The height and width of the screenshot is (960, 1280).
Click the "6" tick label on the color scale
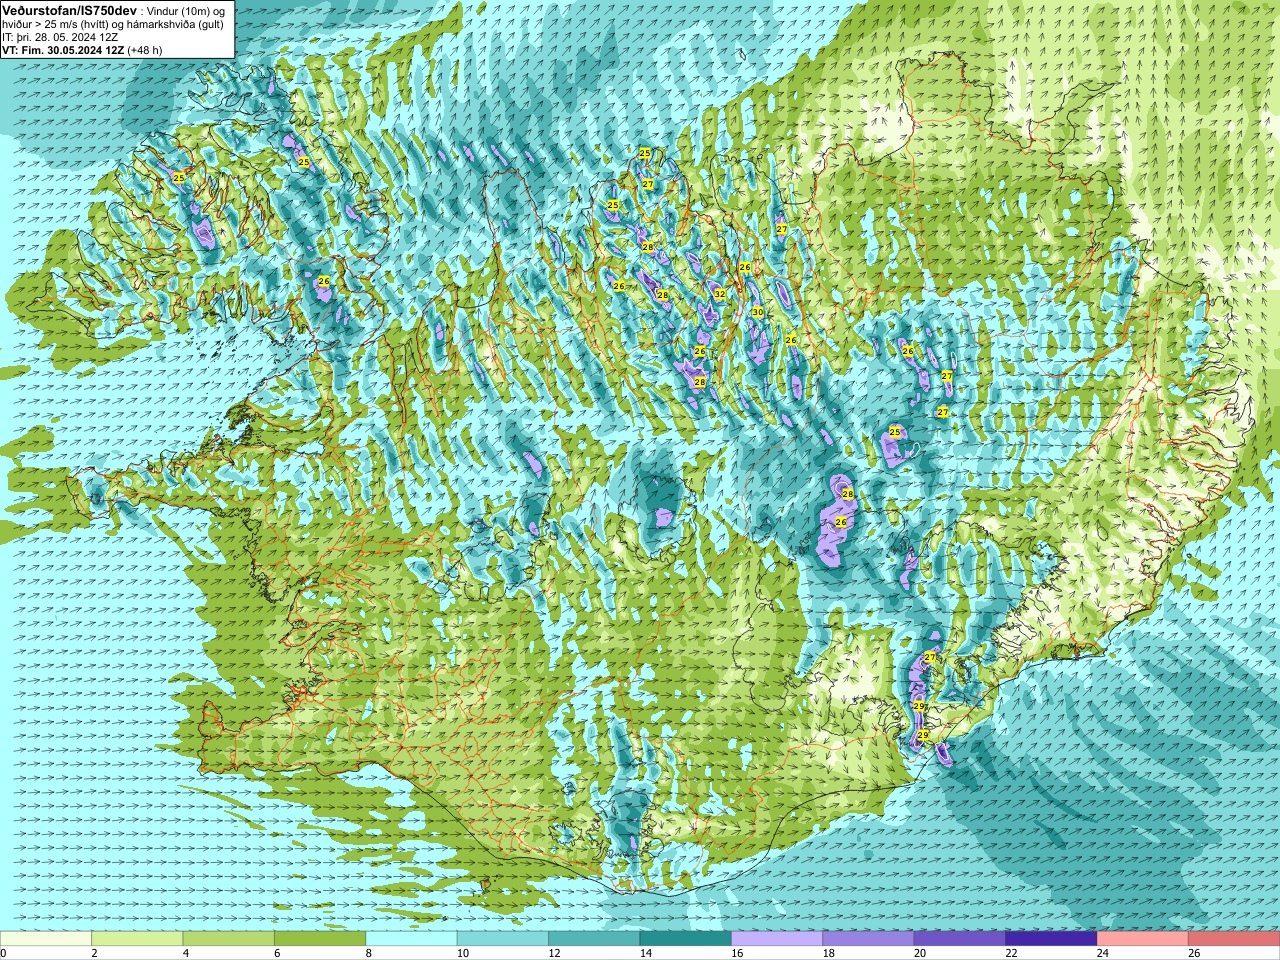click(x=277, y=953)
